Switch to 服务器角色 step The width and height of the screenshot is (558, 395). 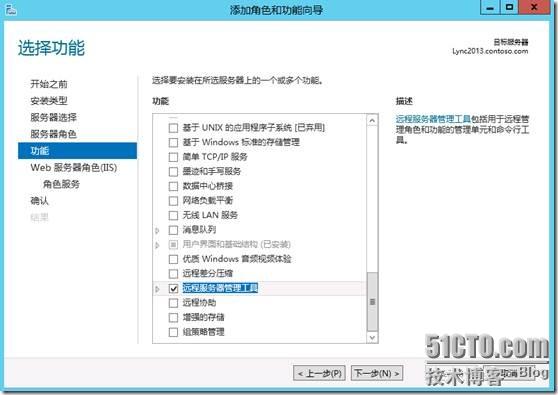[x=53, y=134]
